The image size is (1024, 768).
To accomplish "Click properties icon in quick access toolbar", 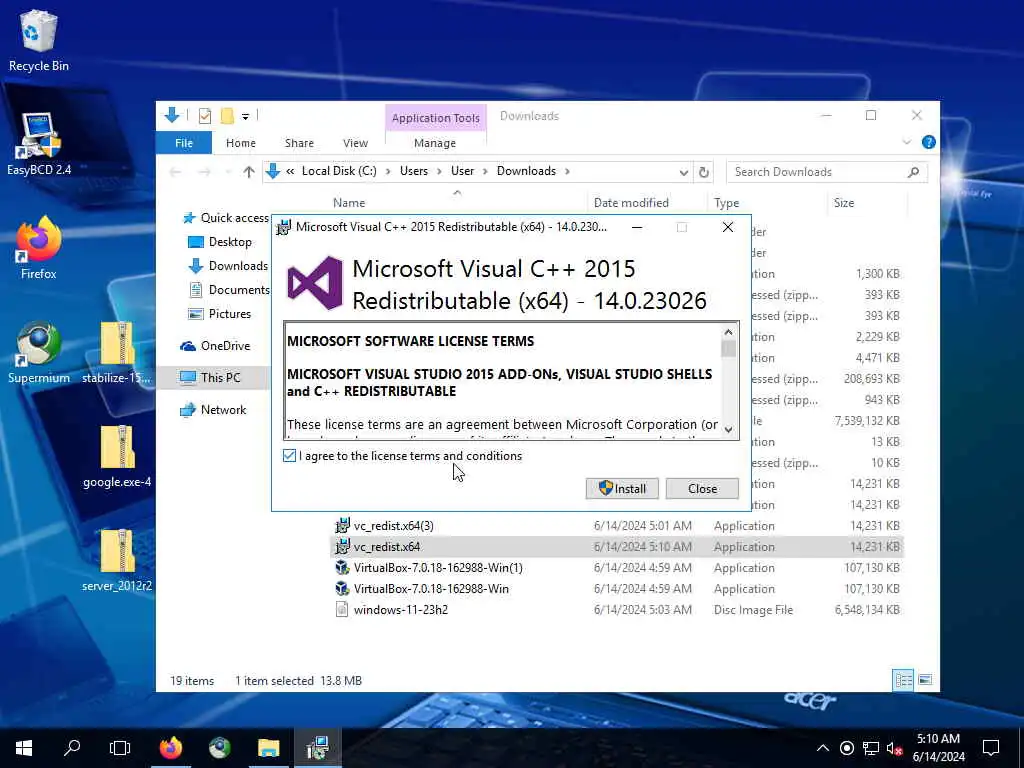I will click(x=204, y=116).
